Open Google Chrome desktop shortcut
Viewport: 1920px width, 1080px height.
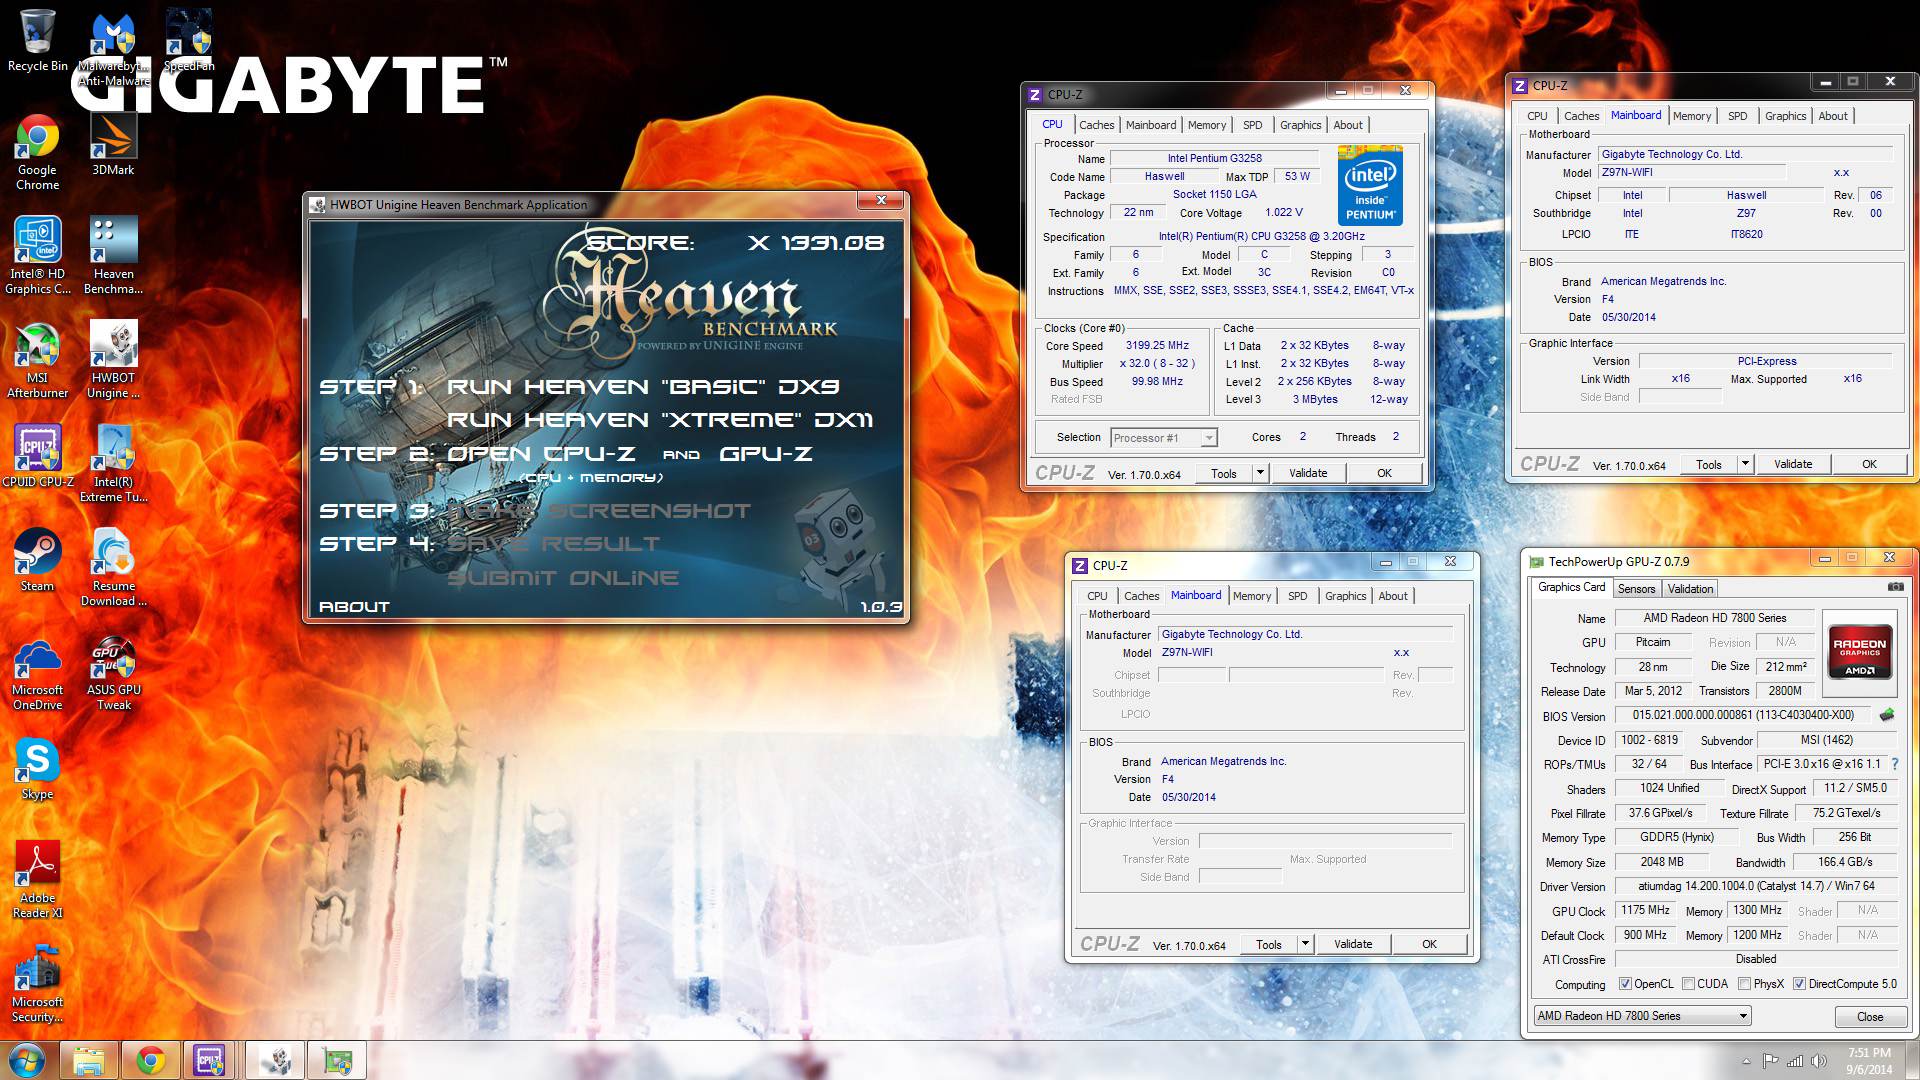pos(38,152)
